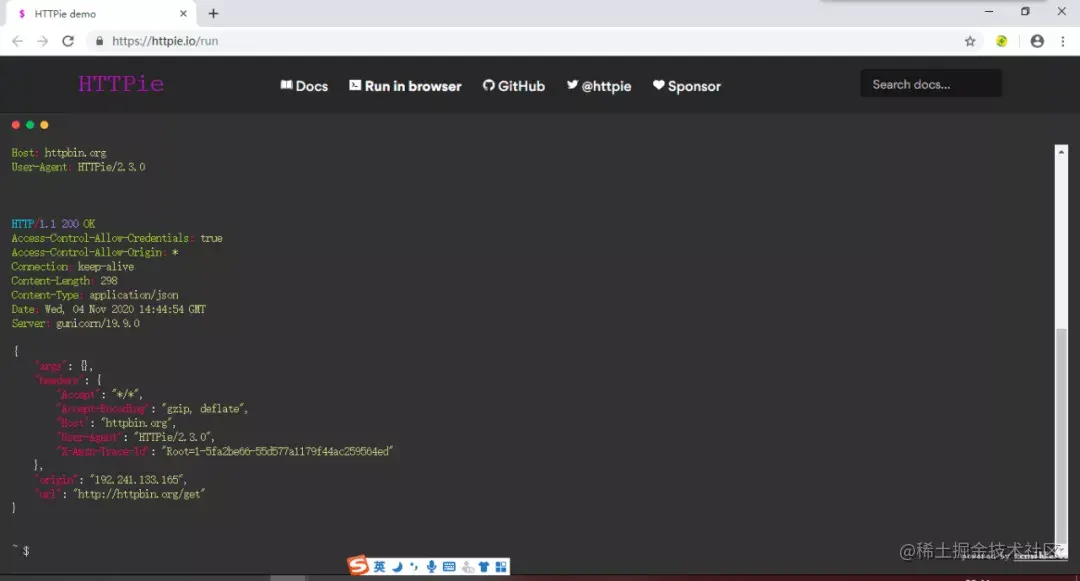The width and height of the screenshot is (1080, 581).
Task: Open the Docs link
Action: 304,86
